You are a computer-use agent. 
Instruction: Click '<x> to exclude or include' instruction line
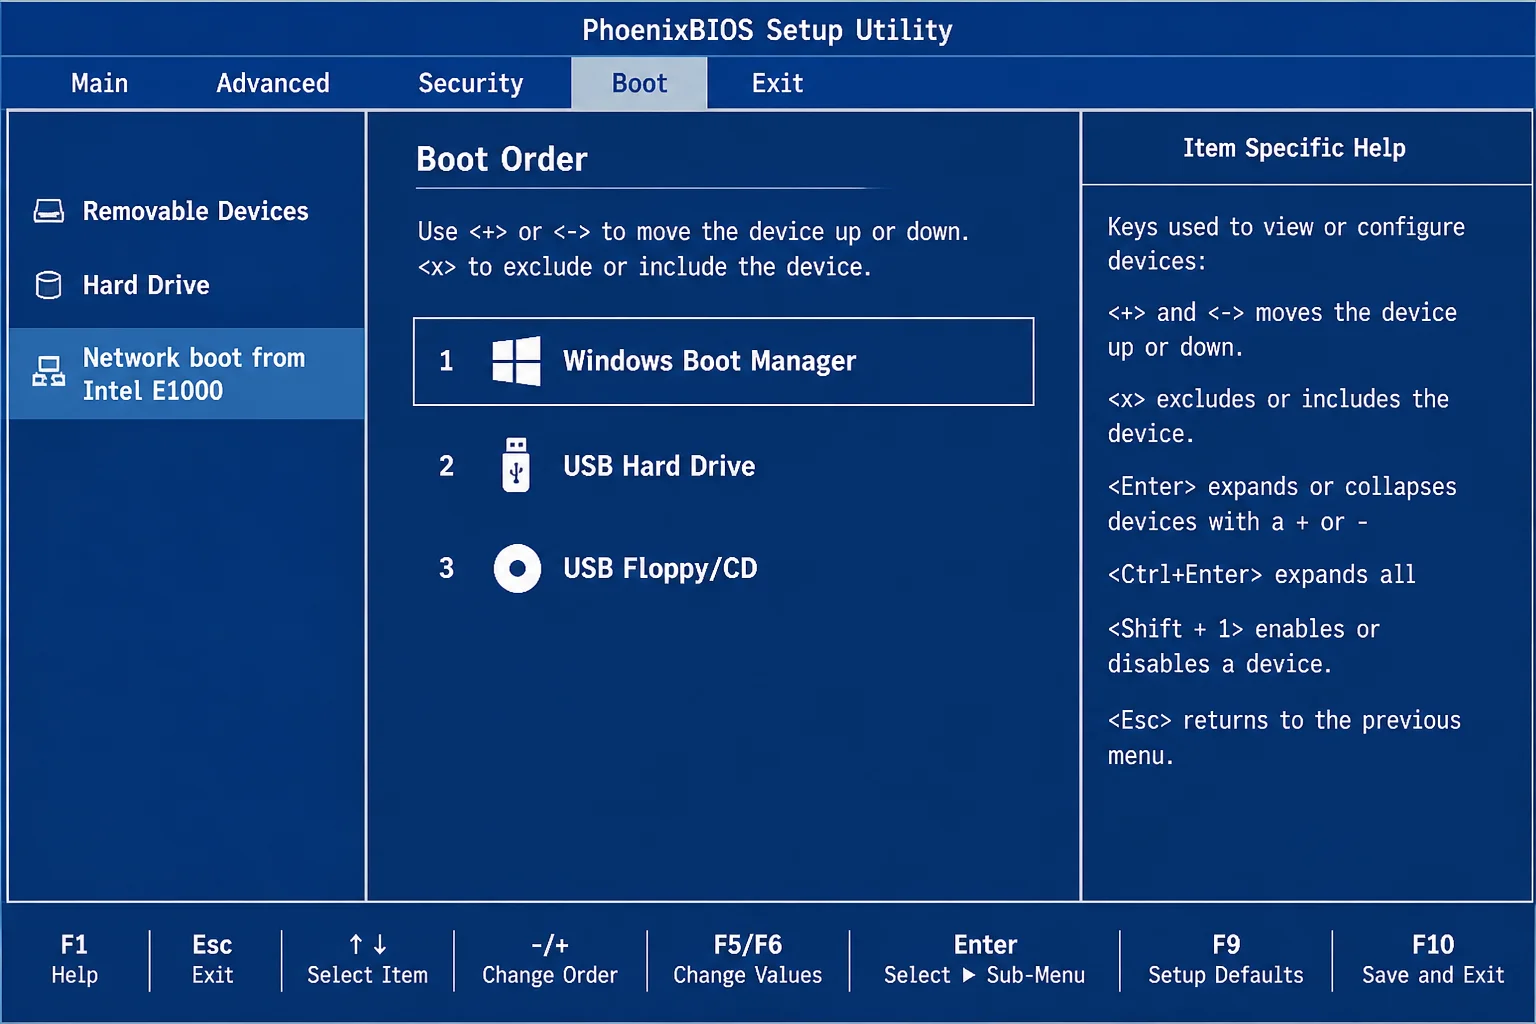click(644, 267)
